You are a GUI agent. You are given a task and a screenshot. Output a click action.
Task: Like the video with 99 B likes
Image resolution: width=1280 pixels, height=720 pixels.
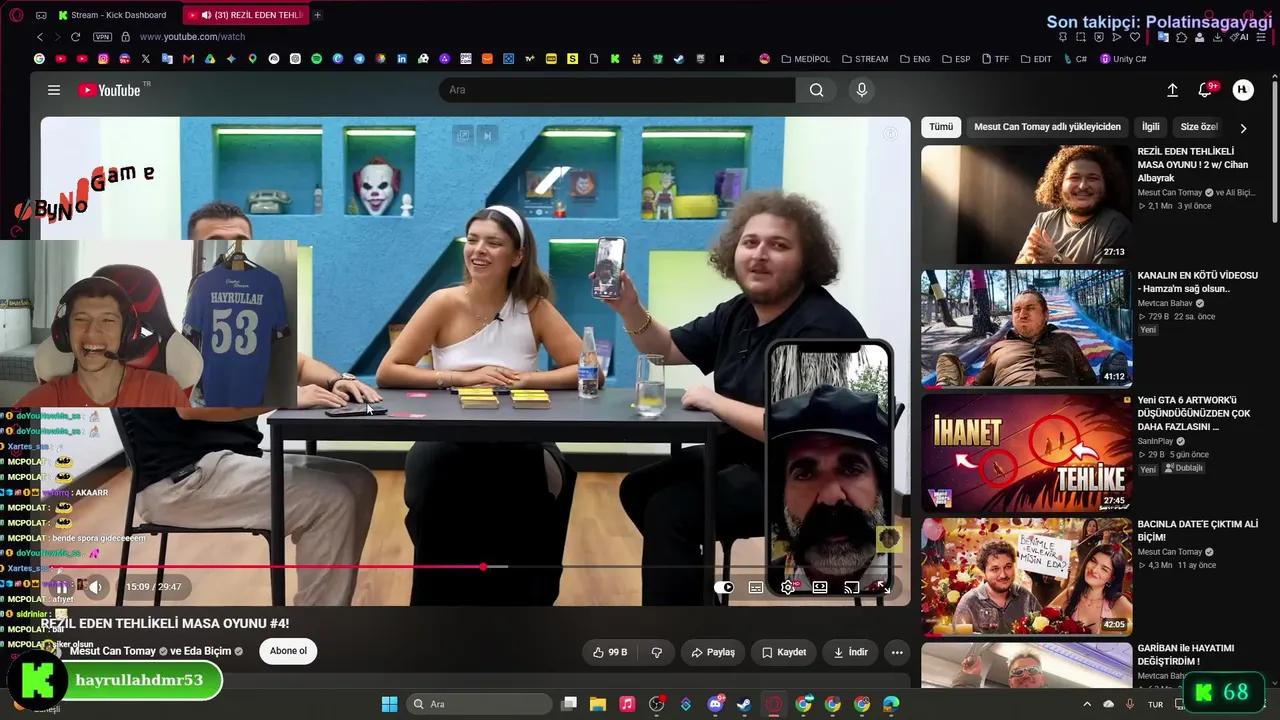[609, 652]
